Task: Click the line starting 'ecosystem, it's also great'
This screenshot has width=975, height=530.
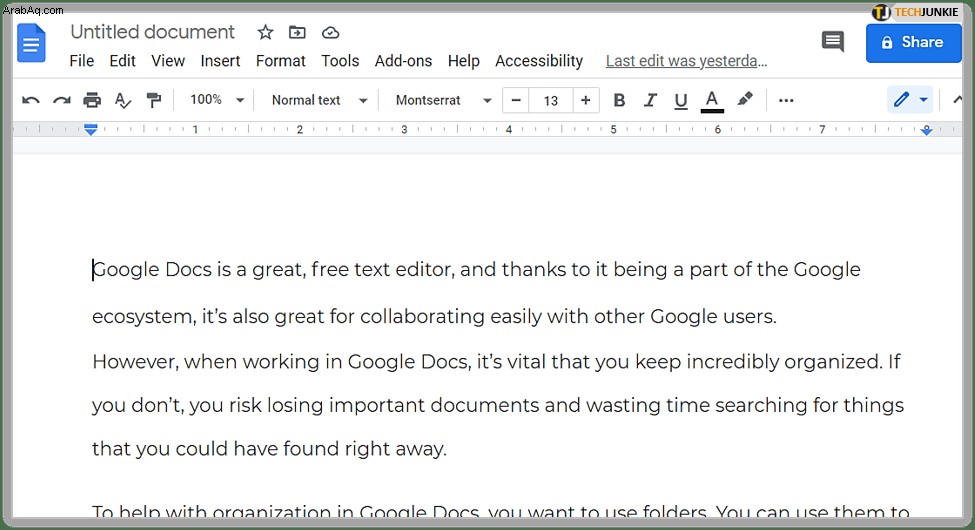Action: point(434,316)
